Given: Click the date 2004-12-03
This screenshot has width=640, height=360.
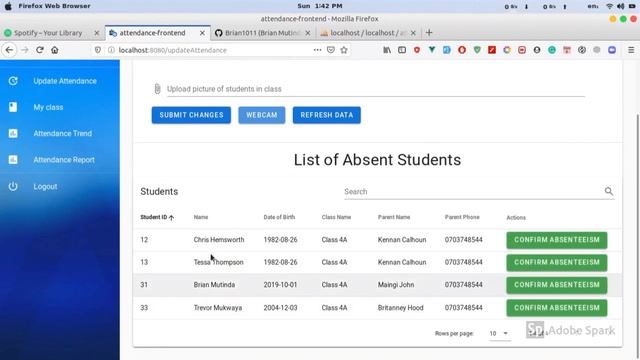Looking at the screenshot, I should pos(280,308).
